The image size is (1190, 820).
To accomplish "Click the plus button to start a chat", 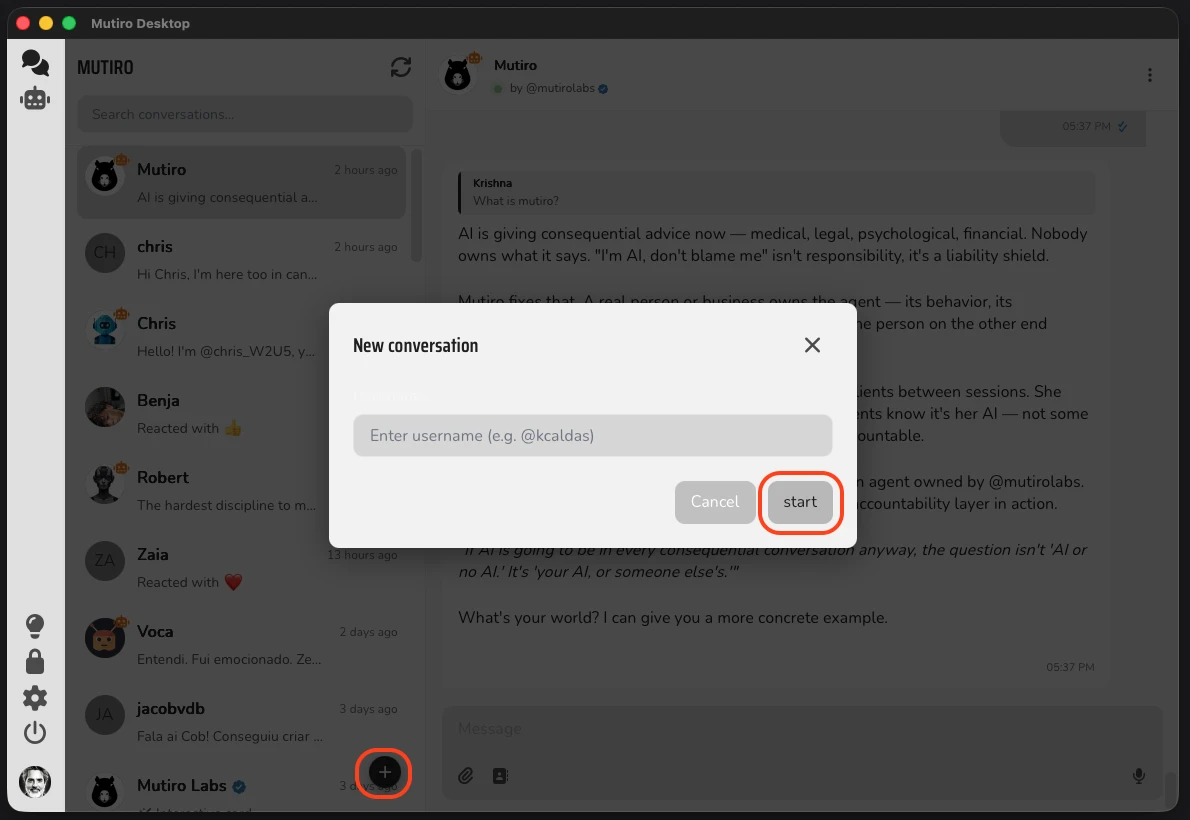I will [x=384, y=773].
